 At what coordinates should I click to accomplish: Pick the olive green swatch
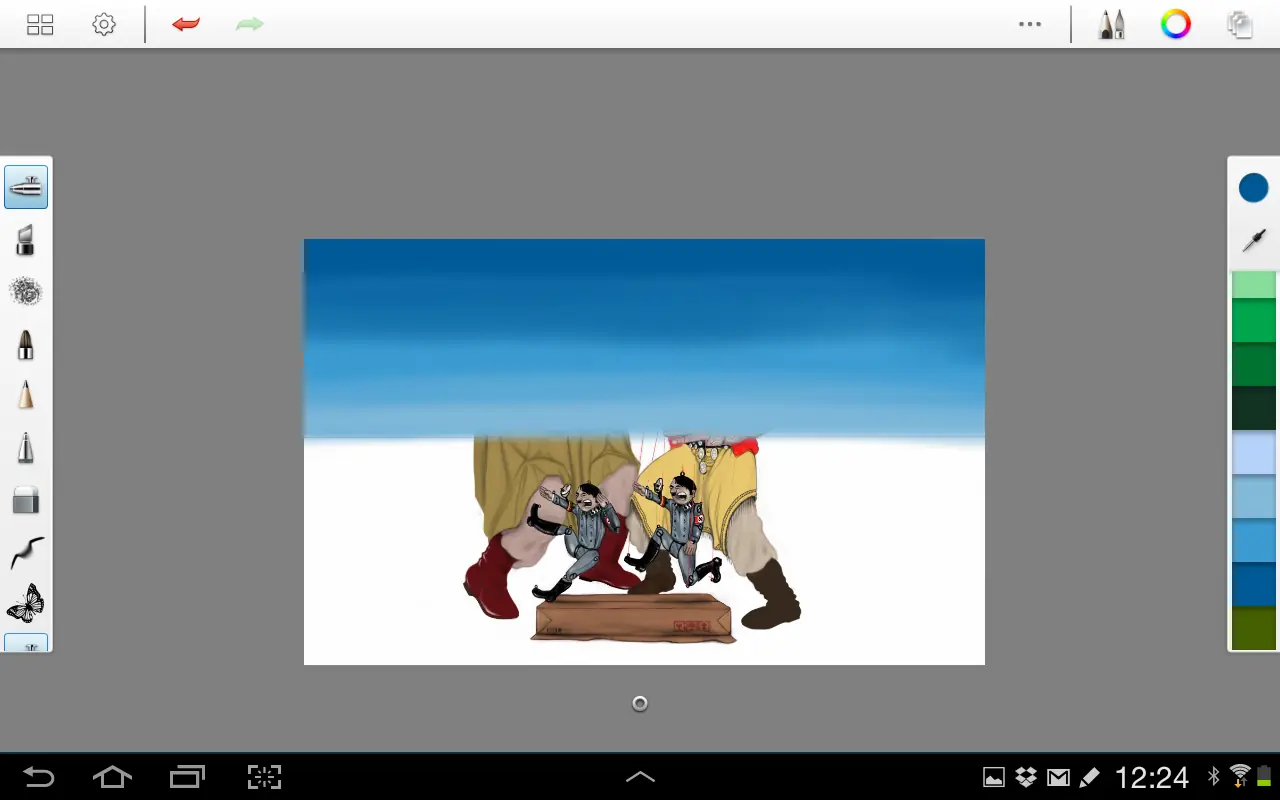pos(1254,628)
